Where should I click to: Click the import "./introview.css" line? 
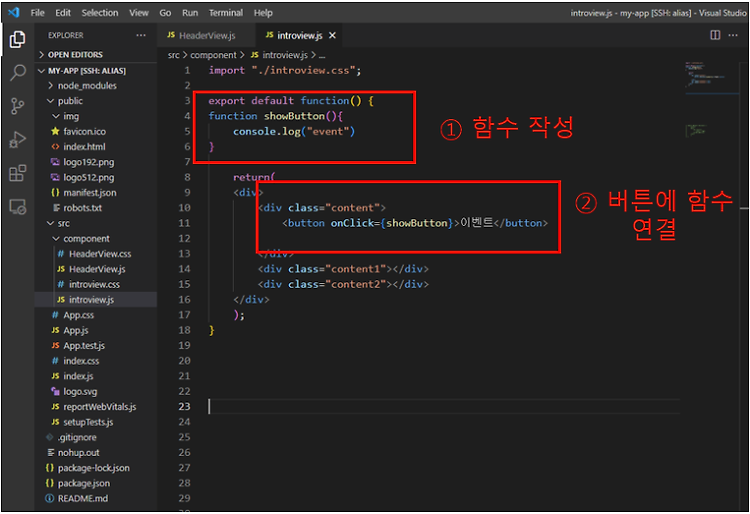point(285,70)
